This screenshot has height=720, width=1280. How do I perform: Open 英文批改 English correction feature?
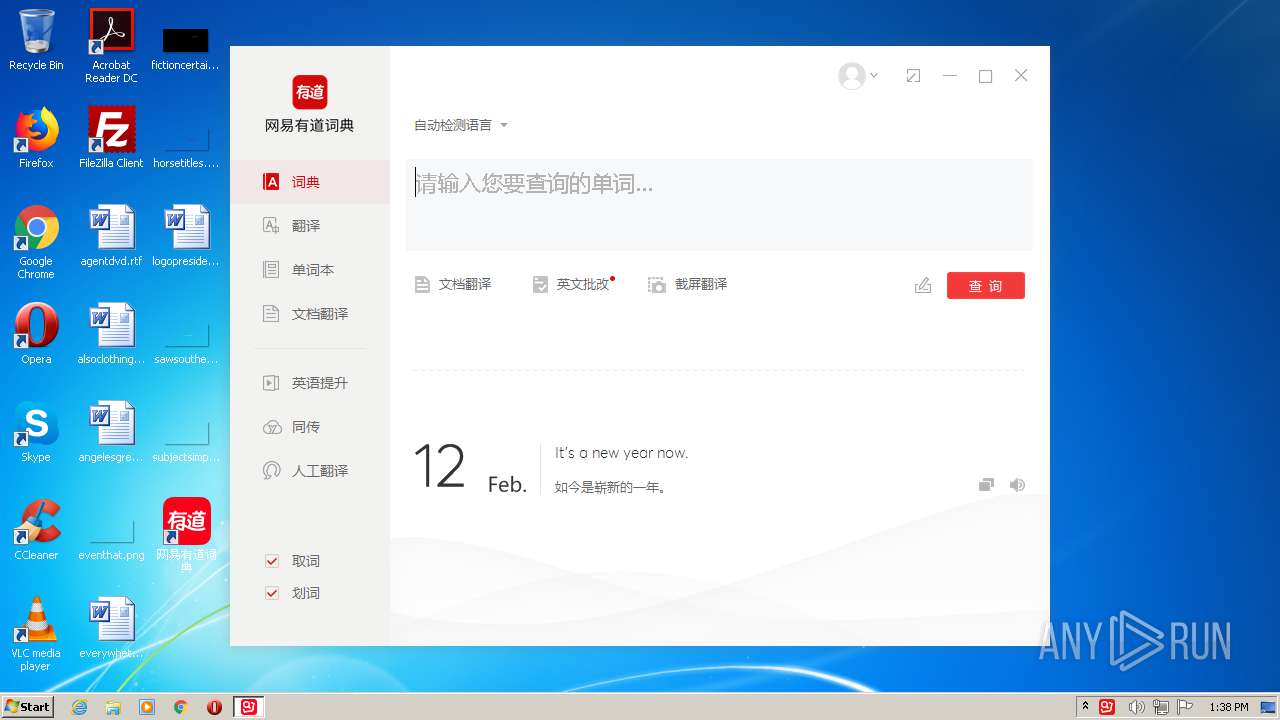coord(572,285)
